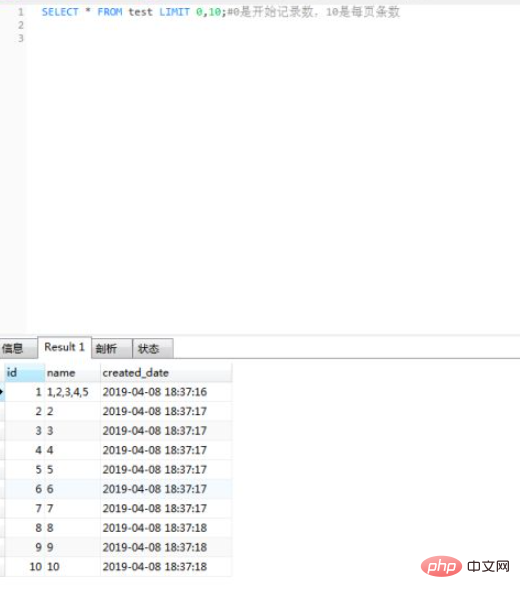Click the id column header
Screen dimensions: 520x599
[24, 372]
